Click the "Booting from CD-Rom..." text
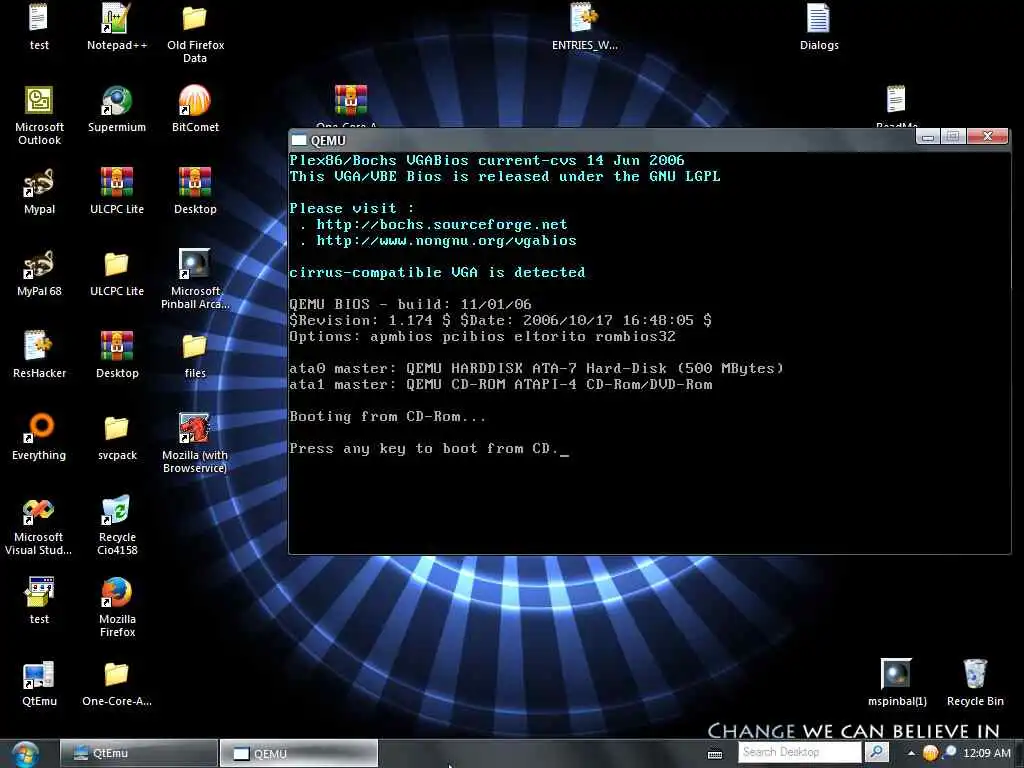This screenshot has width=1024, height=768. coord(387,417)
